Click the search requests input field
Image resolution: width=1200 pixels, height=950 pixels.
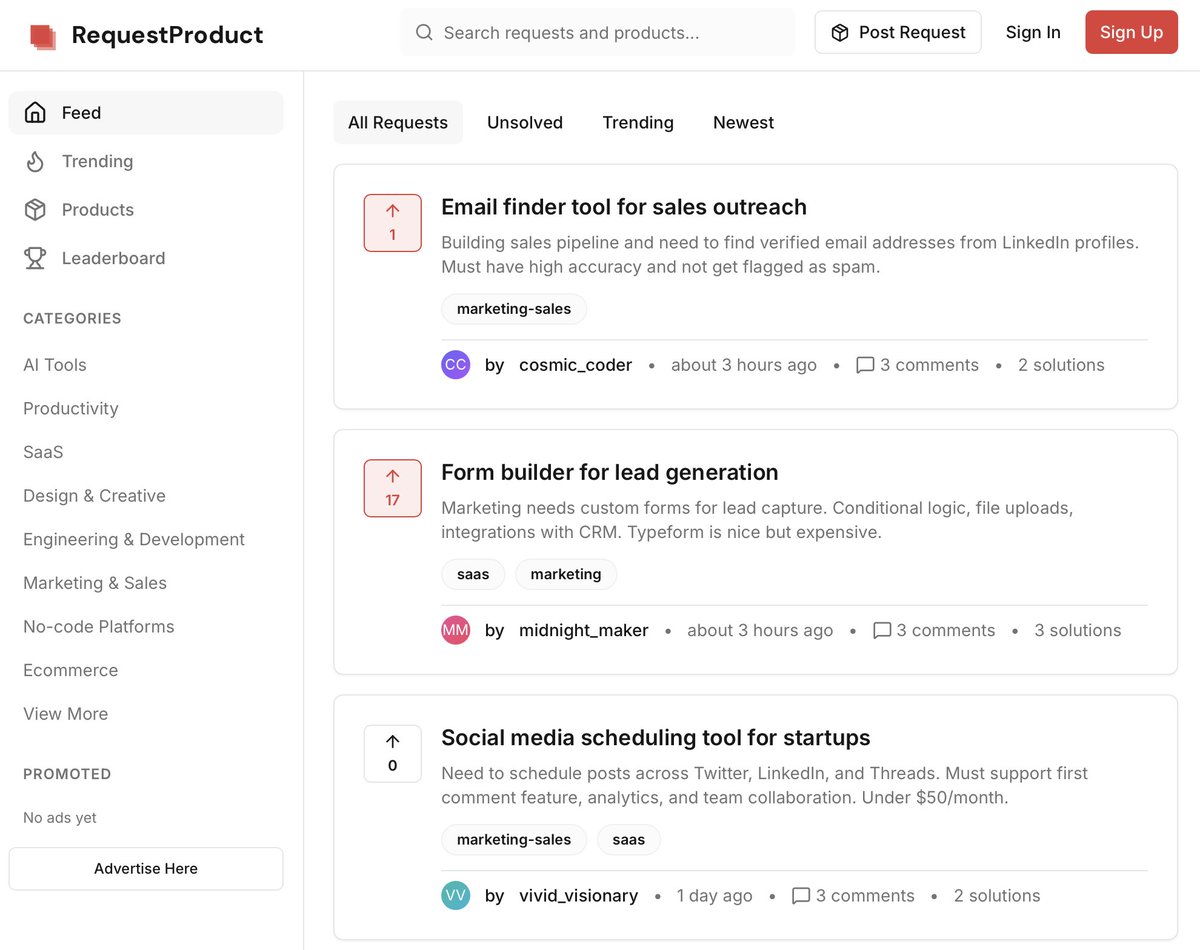pyautogui.click(x=600, y=32)
